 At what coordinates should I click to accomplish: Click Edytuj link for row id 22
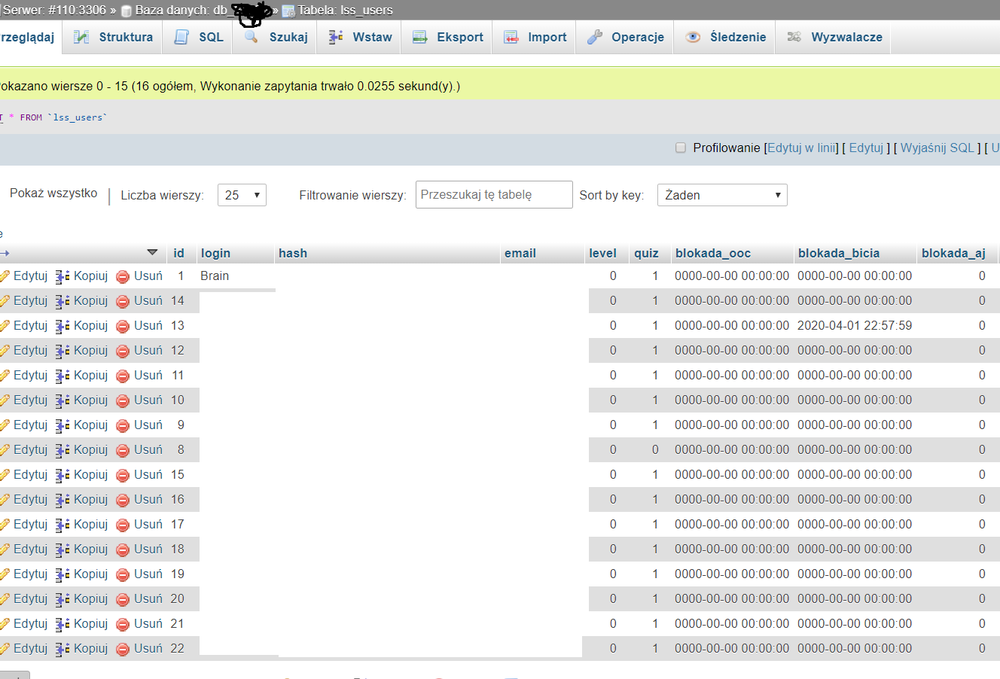[30, 648]
